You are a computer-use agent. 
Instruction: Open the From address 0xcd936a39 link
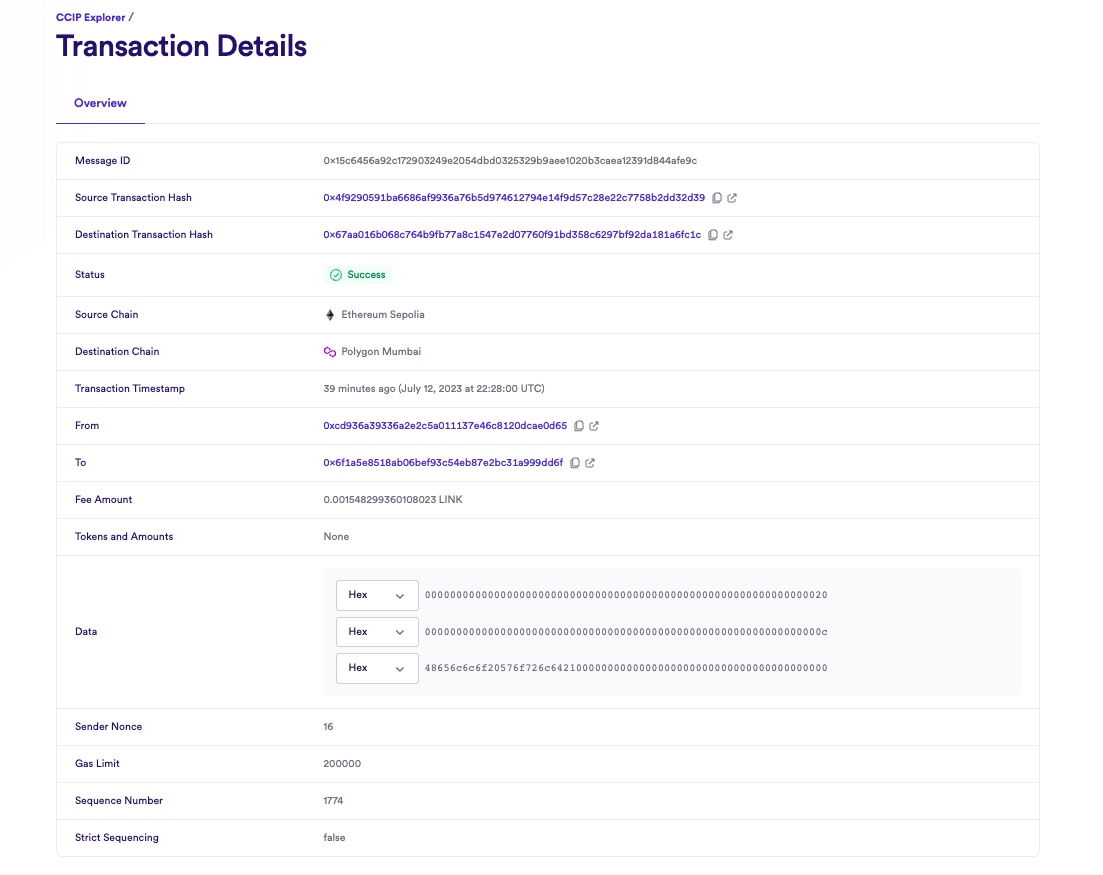[x=445, y=426]
